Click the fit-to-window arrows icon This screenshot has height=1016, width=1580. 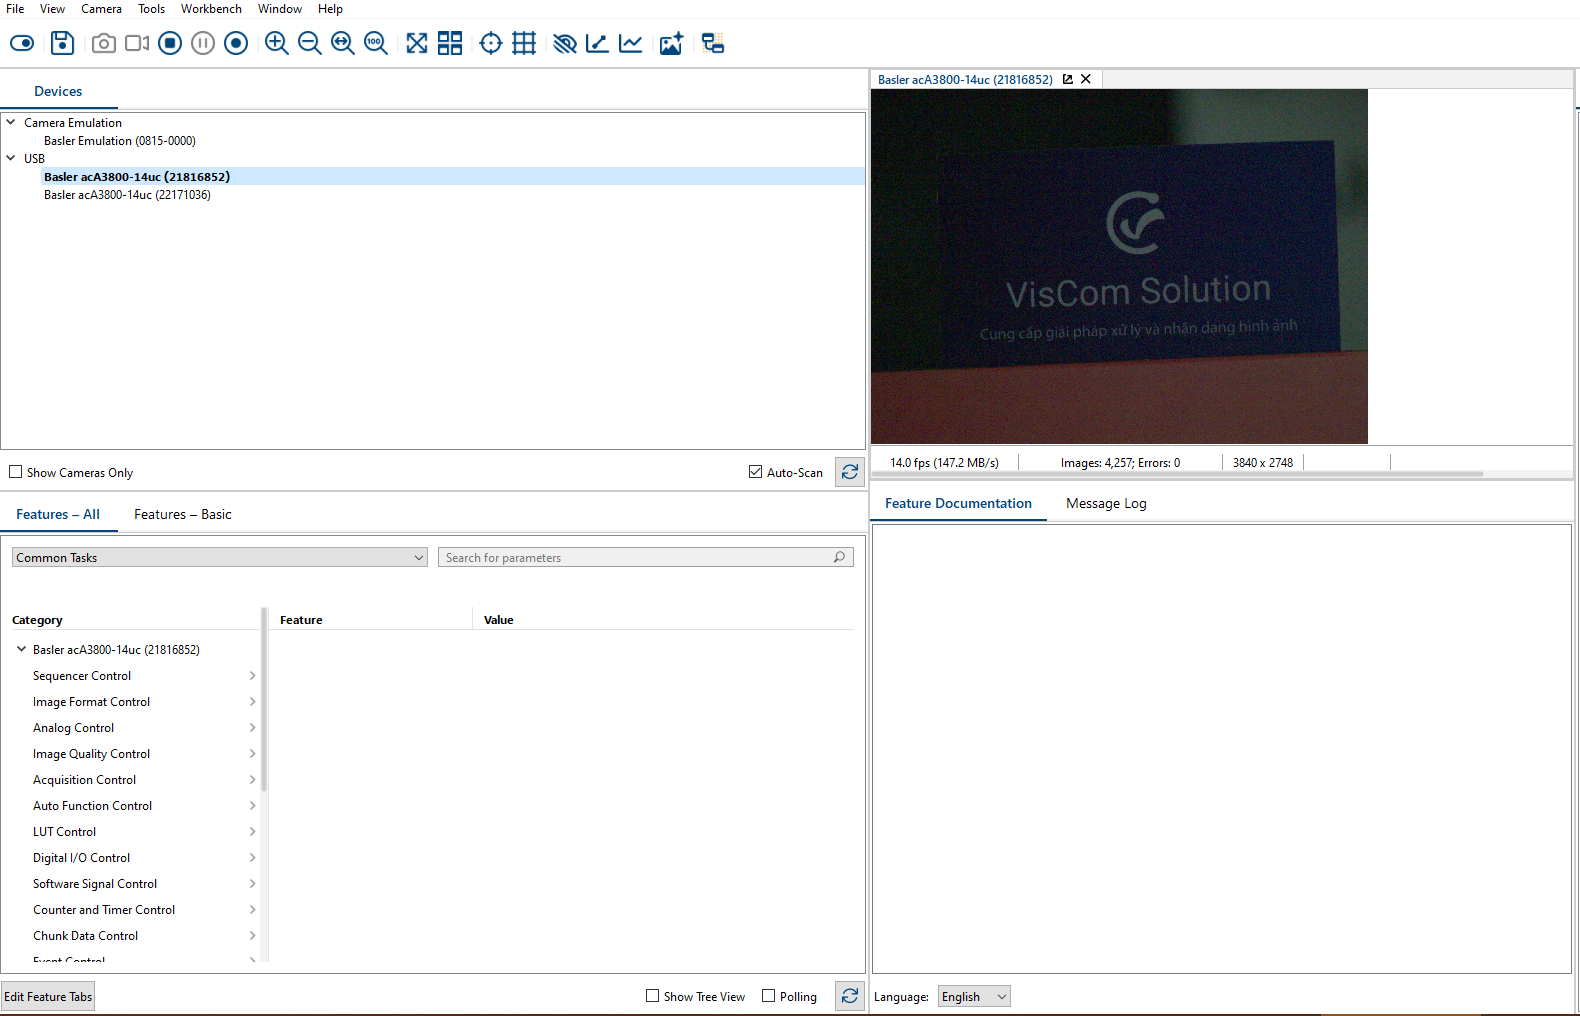pyautogui.click(x=417, y=43)
